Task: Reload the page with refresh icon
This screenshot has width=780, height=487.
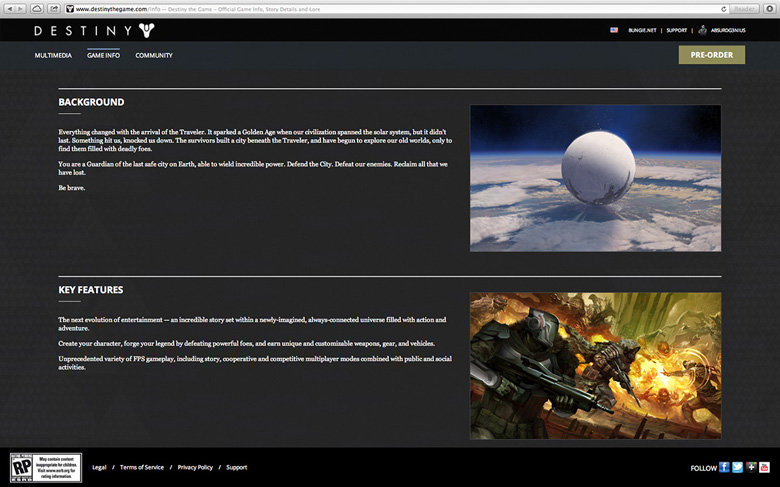Action: coord(723,8)
